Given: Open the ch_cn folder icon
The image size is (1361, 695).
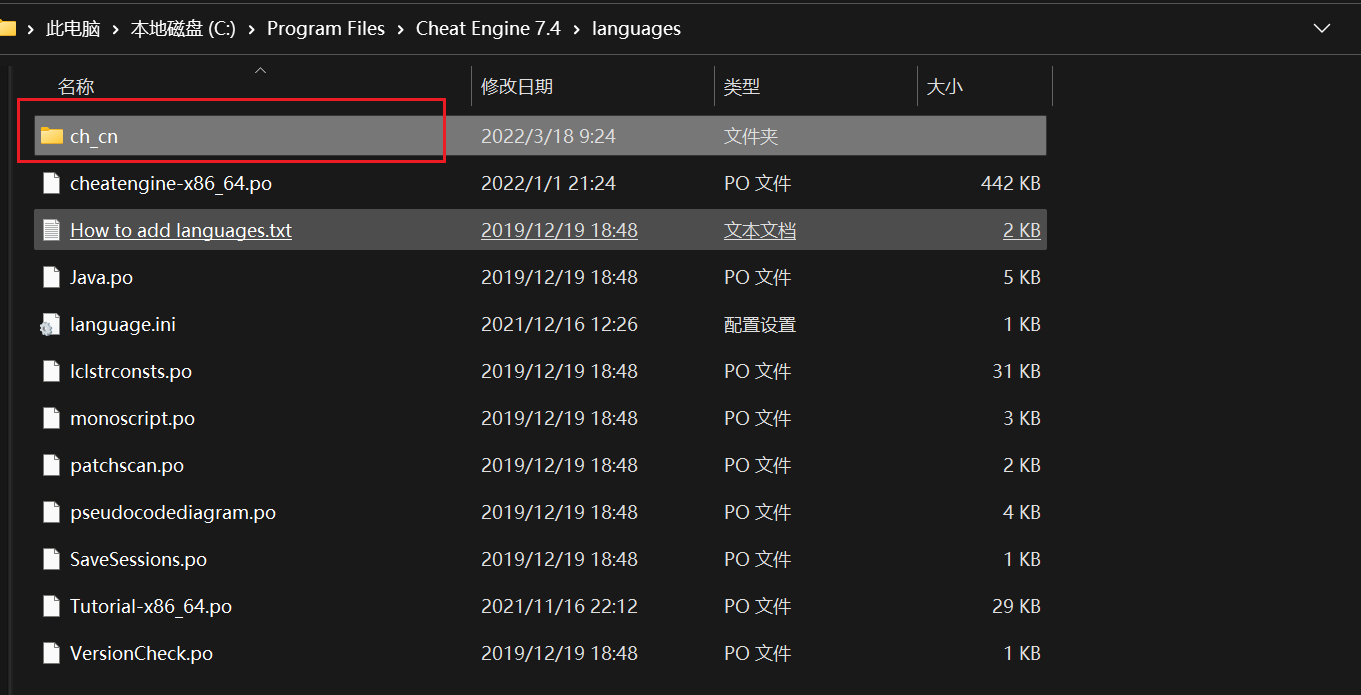Looking at the screenshot, I should [x=51, y=135].
